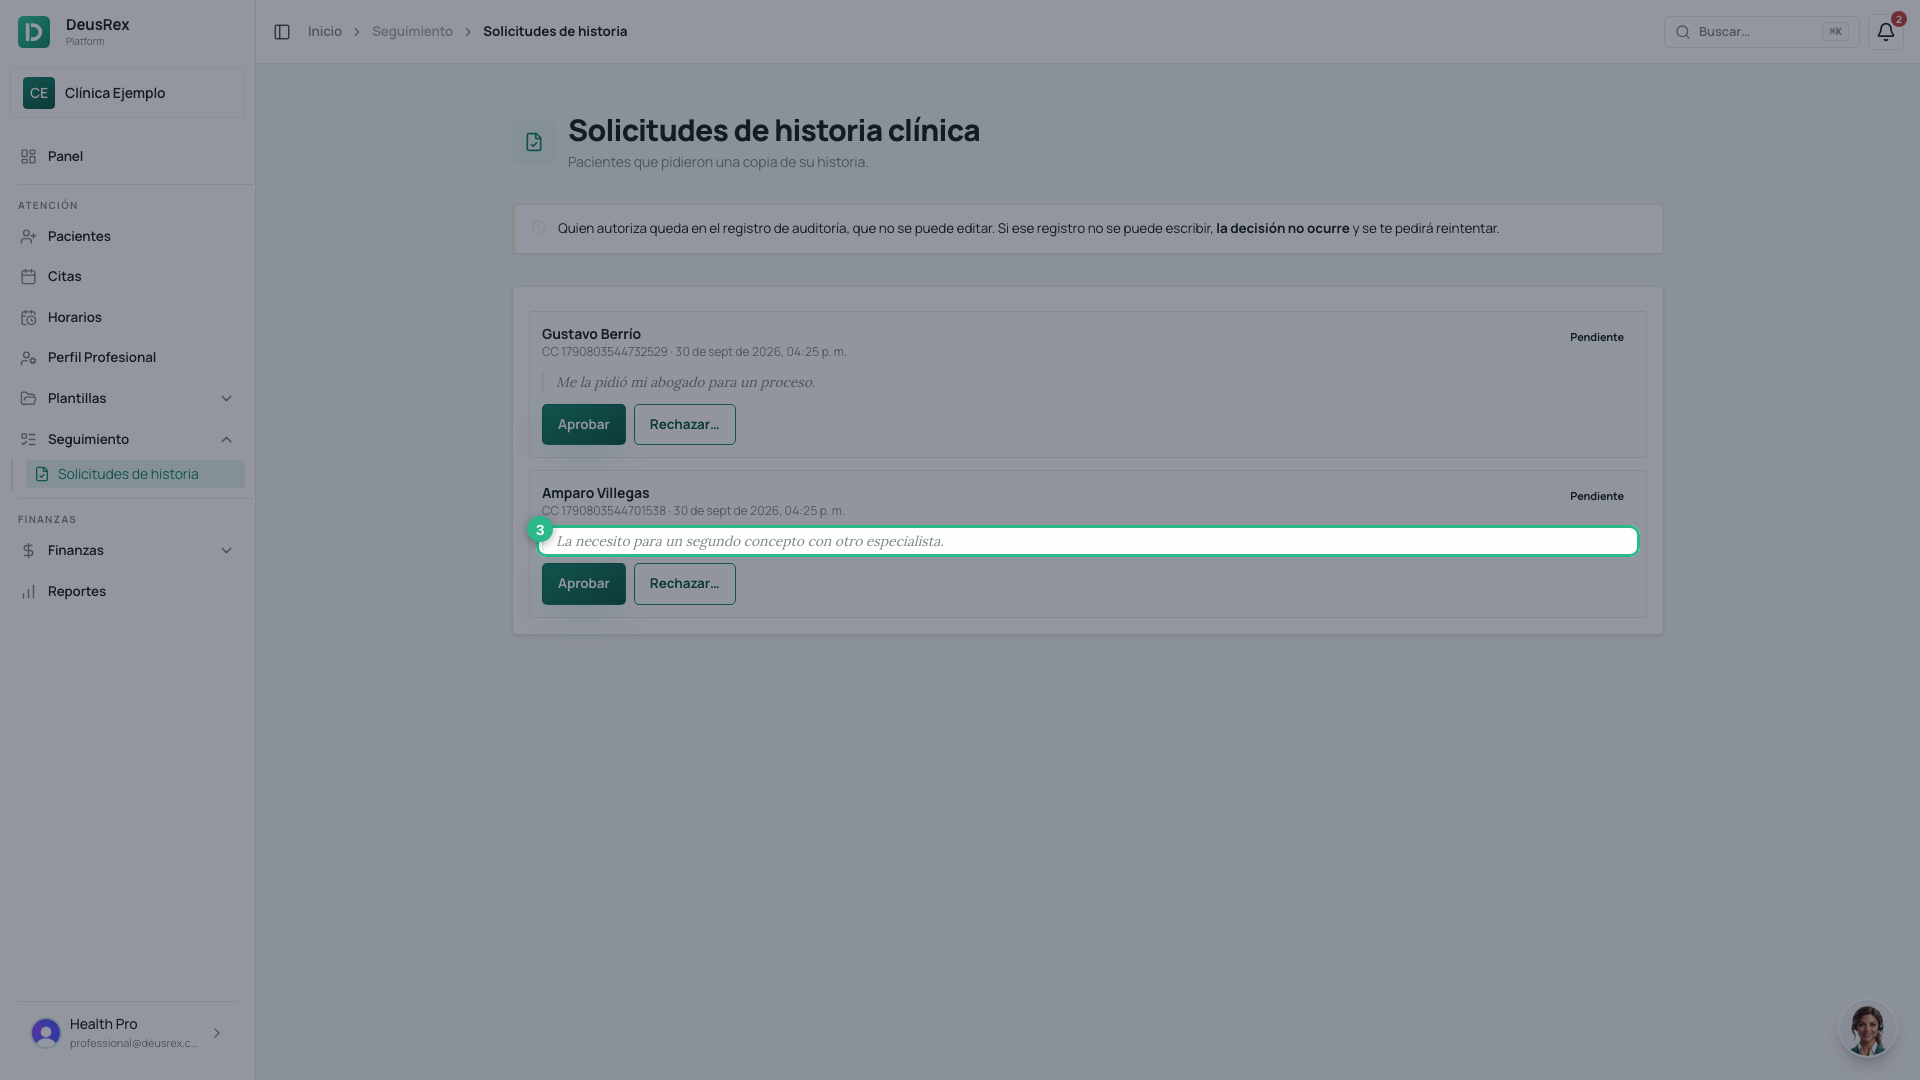Click the Perfil Profesional icon

coord(28,358)
